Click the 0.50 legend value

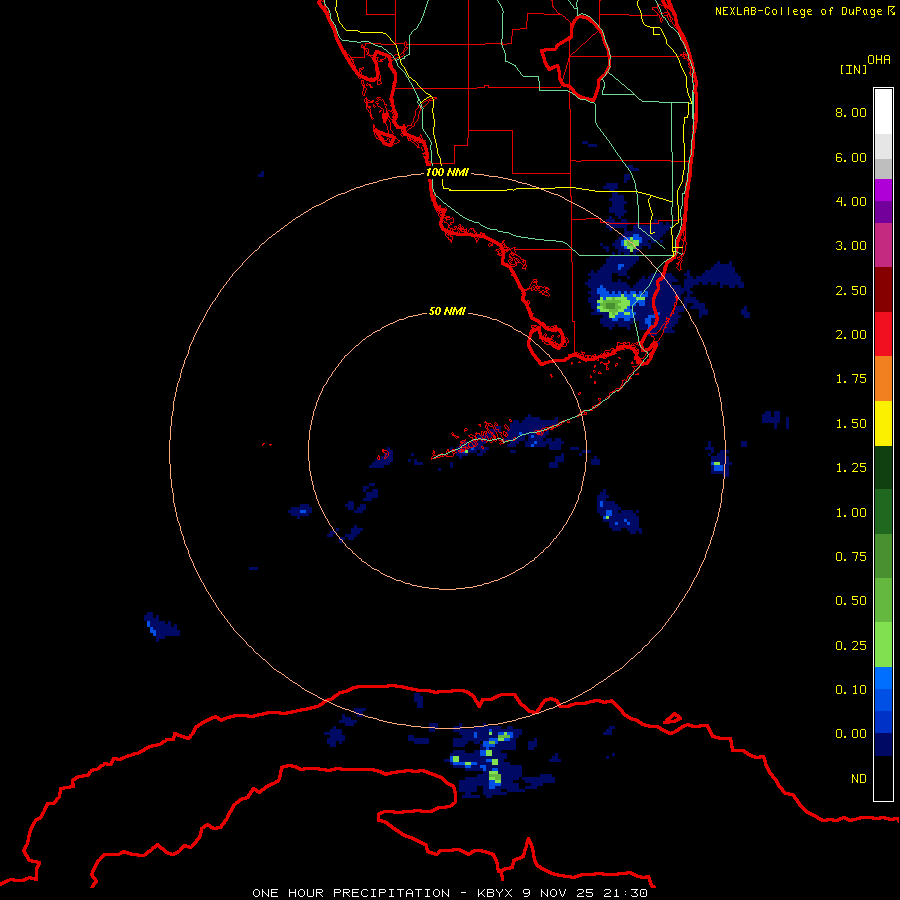point(851,601)
